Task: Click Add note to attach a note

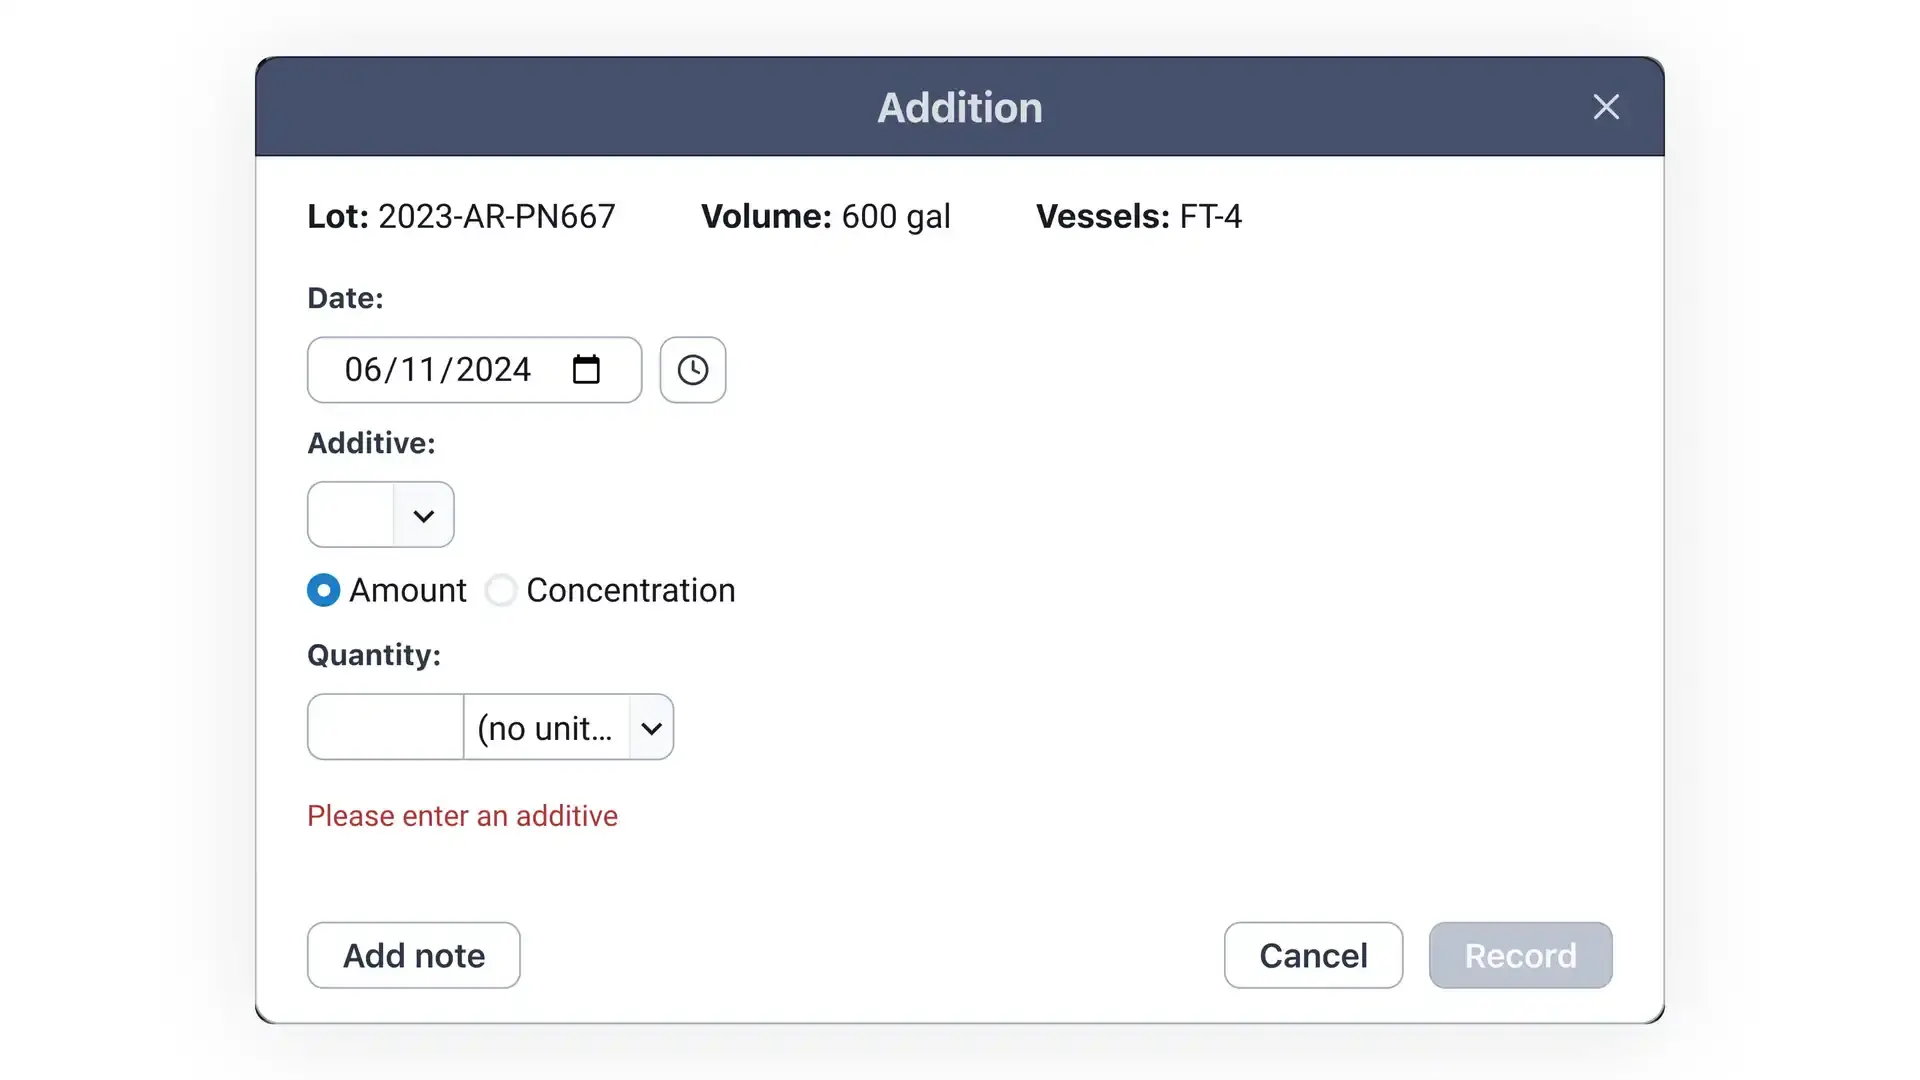Action: (x=413, y=955)
